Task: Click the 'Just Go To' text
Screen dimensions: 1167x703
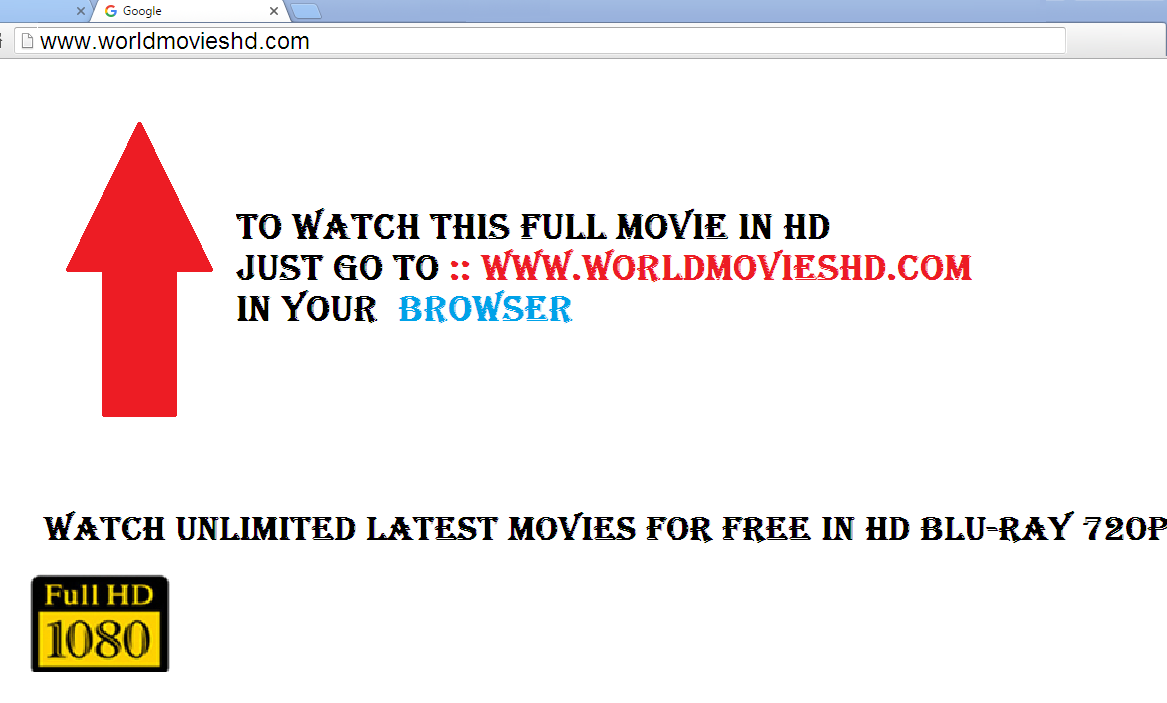Action: (x=338, y=268)
